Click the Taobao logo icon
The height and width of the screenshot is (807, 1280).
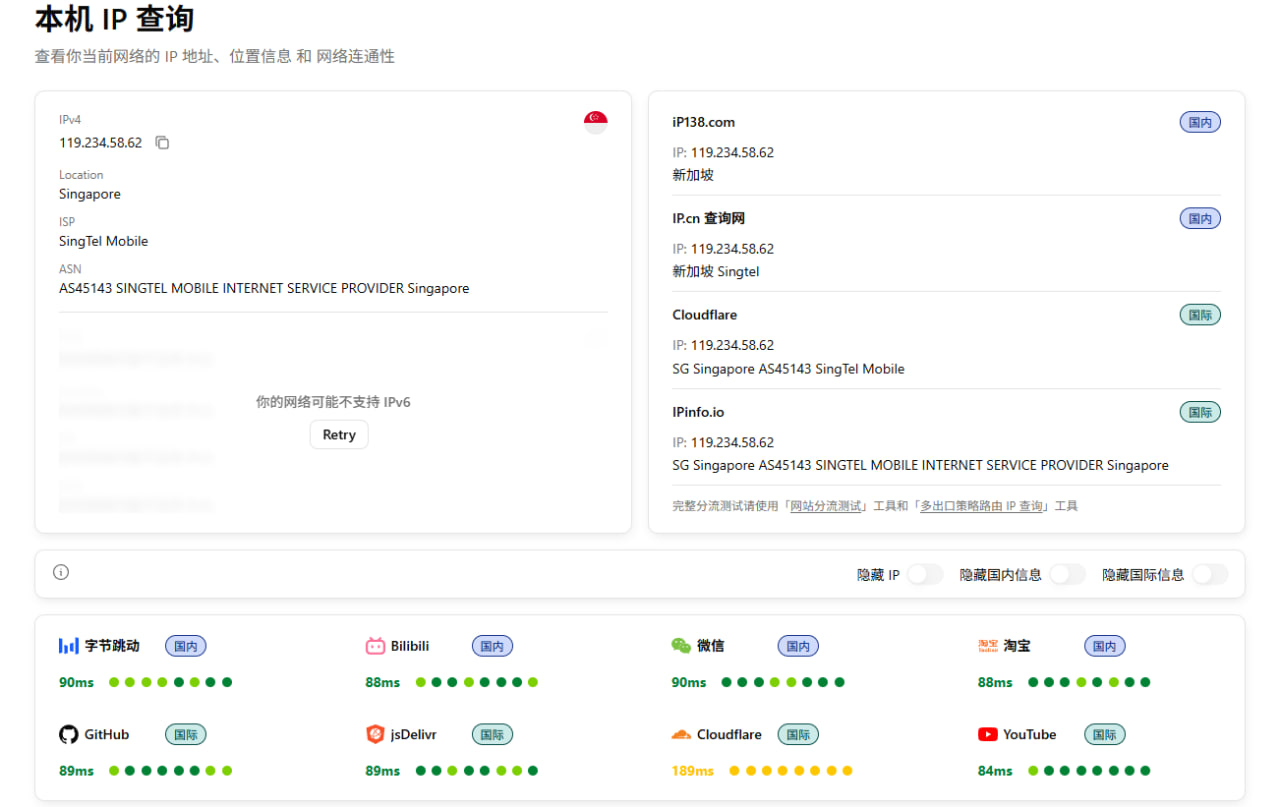pos(988,646)
